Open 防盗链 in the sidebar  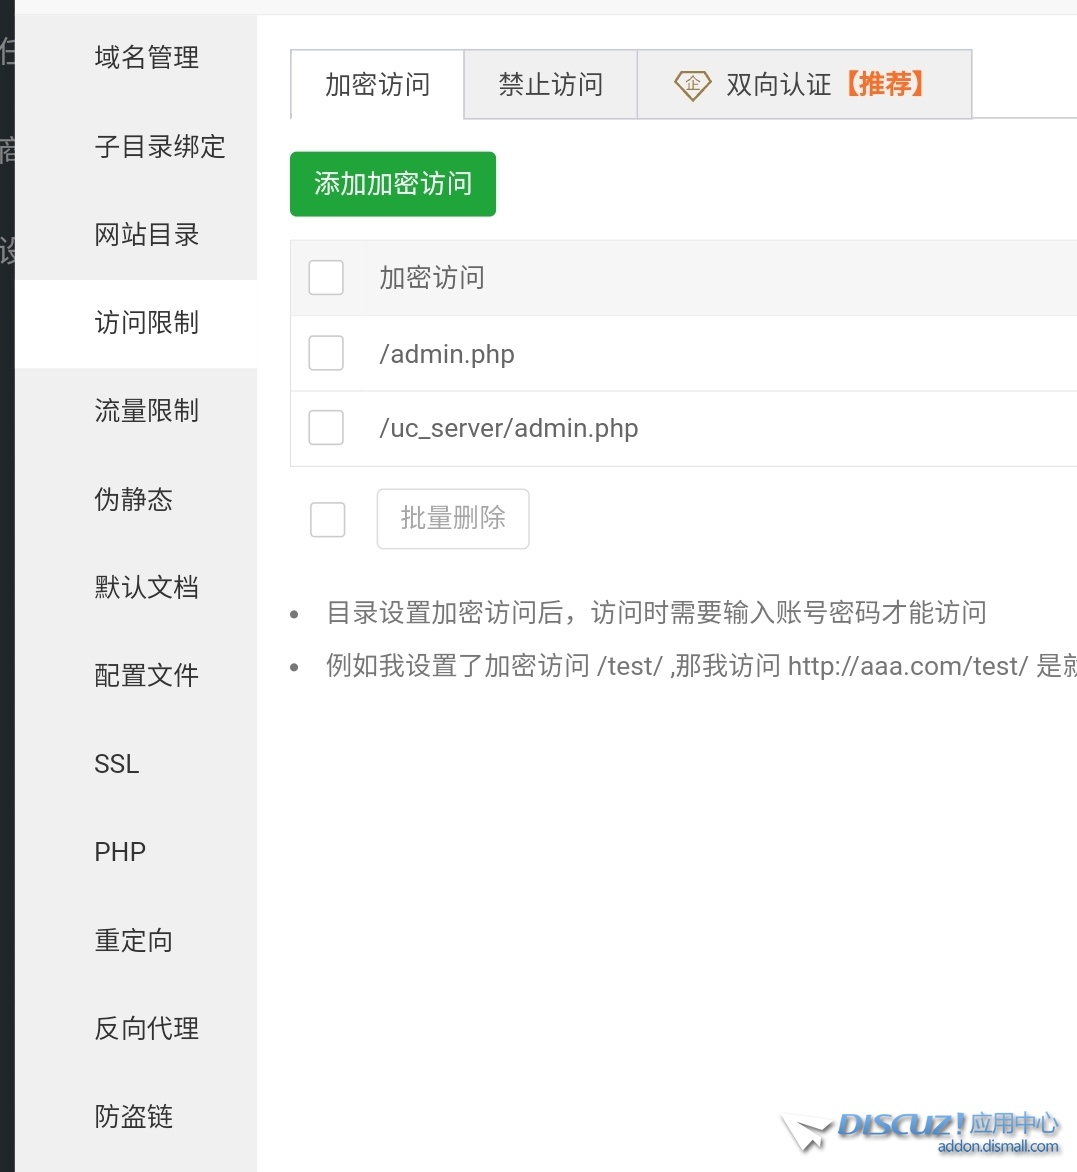point(133,1116)
